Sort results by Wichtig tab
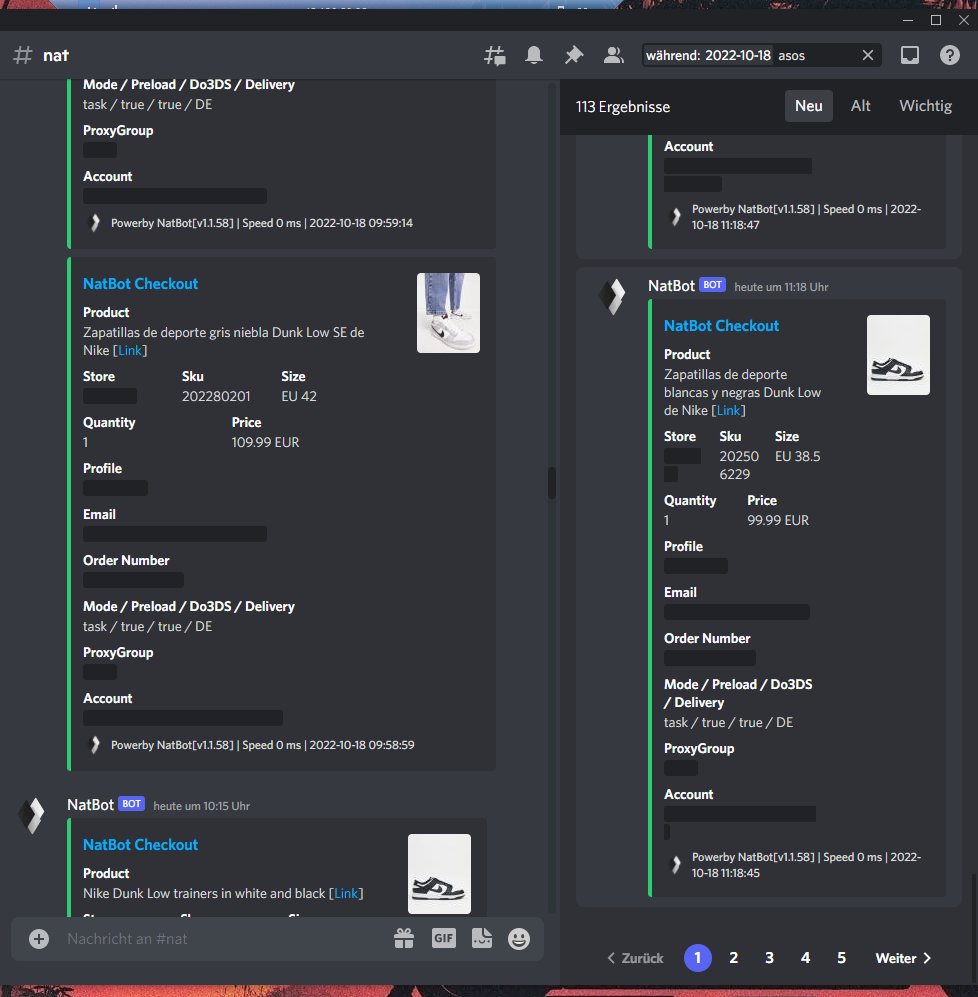 [925, 106]
